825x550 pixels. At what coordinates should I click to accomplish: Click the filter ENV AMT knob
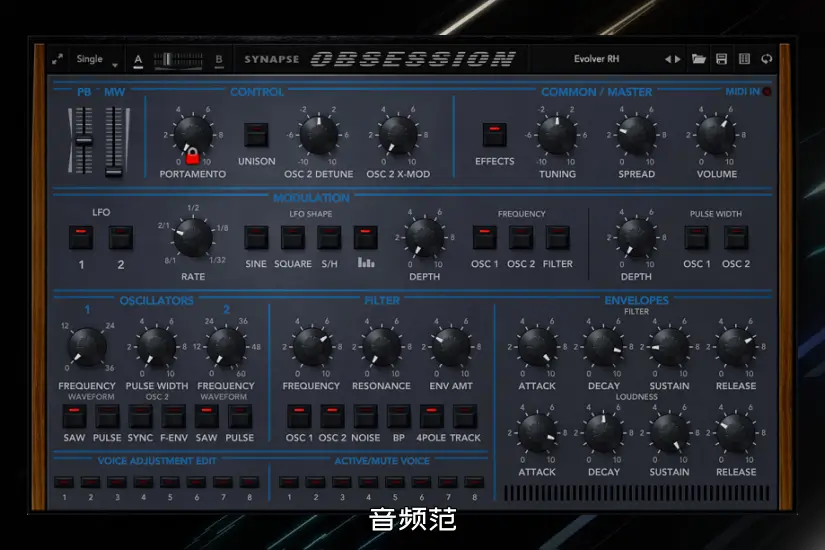click(451, 347)
